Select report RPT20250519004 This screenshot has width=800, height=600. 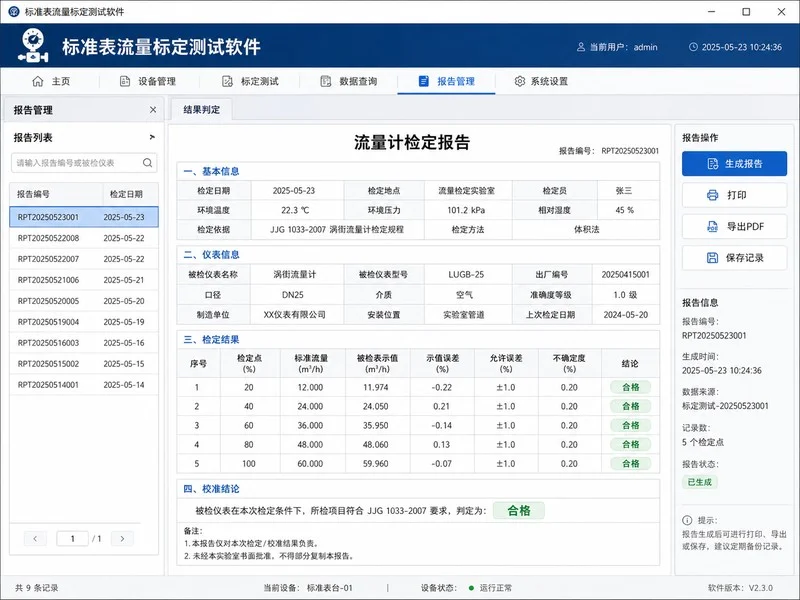click(84, 321)
